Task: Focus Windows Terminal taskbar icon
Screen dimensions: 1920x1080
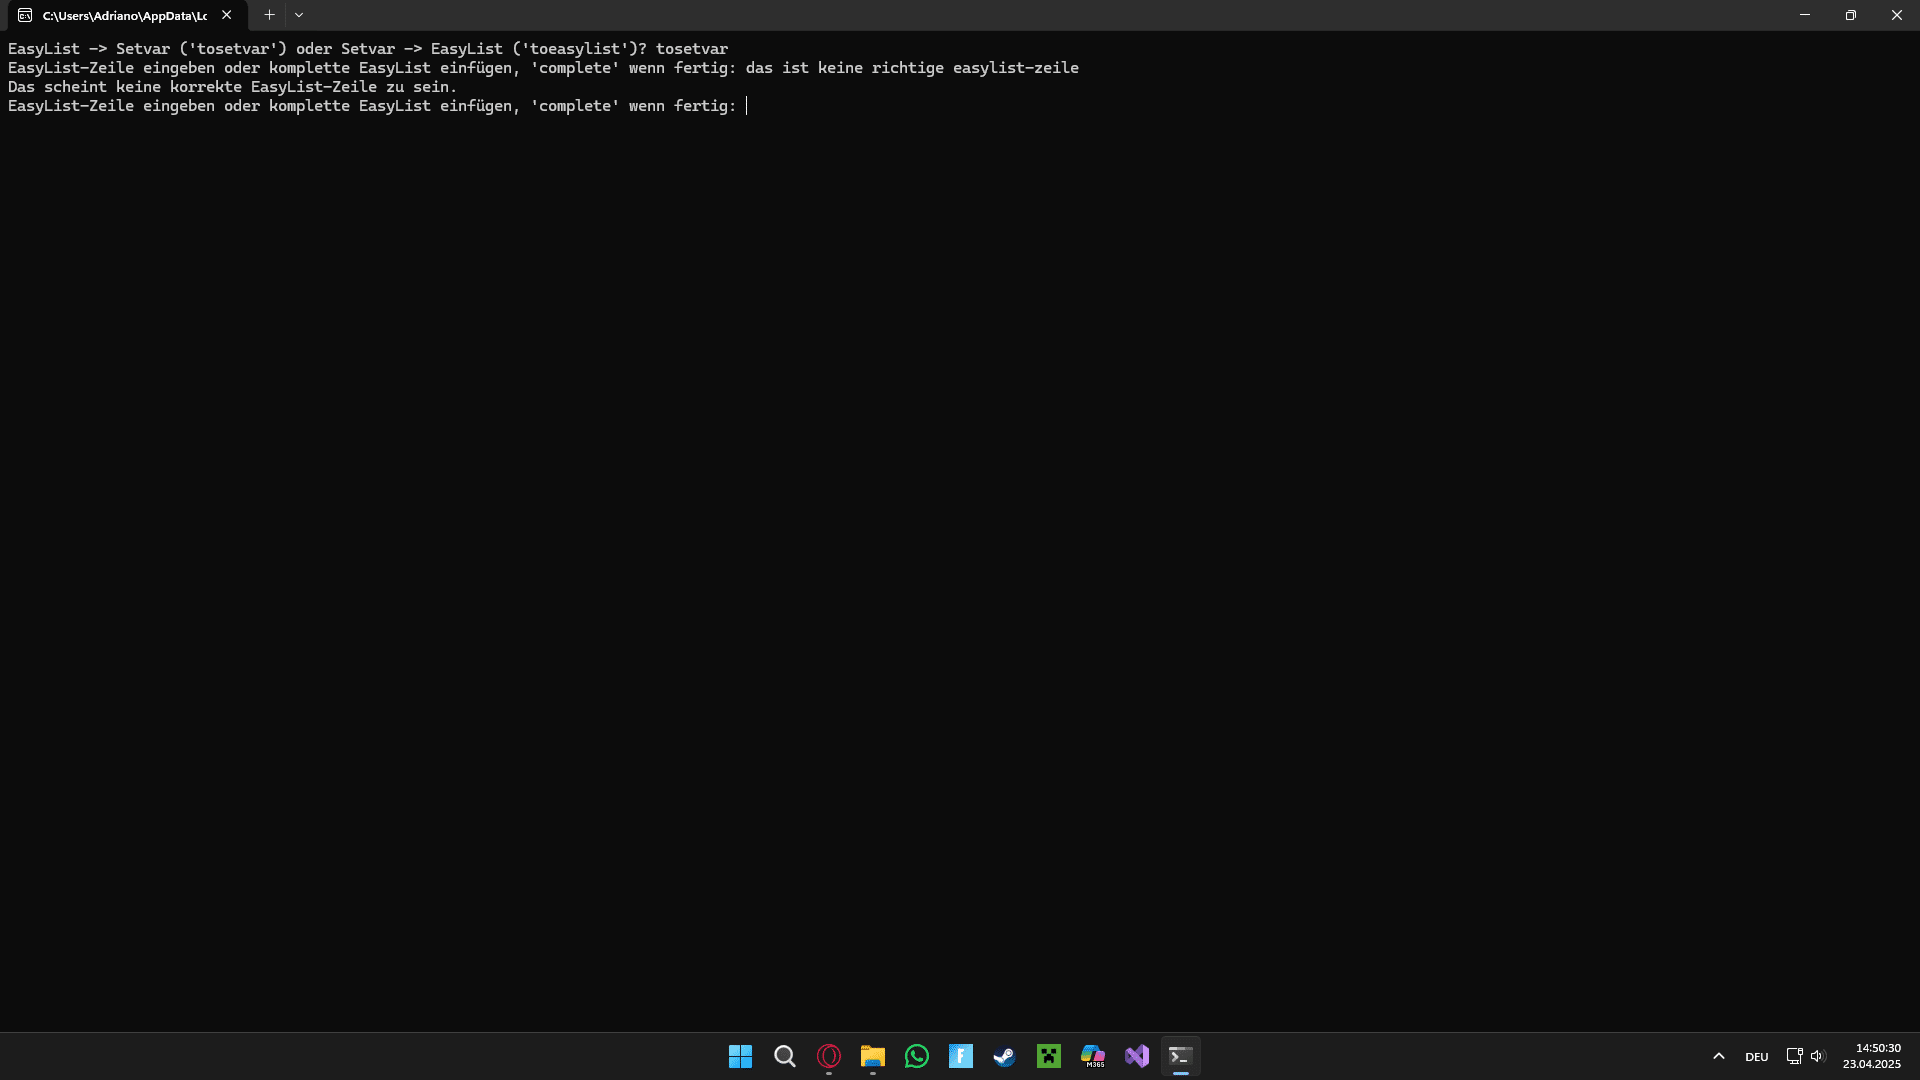Action: click(1181, 1056)
